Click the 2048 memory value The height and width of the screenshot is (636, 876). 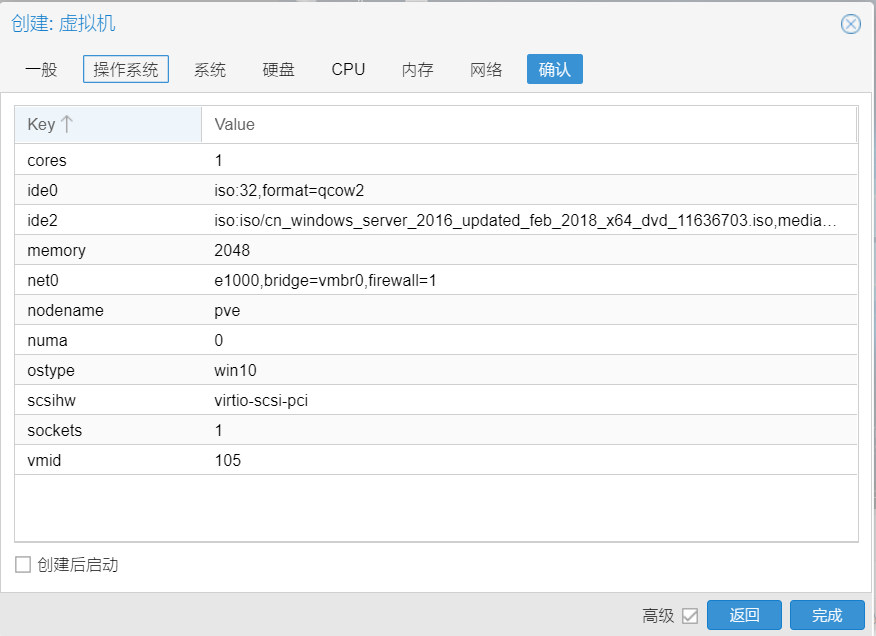click(x=232, y=250)
